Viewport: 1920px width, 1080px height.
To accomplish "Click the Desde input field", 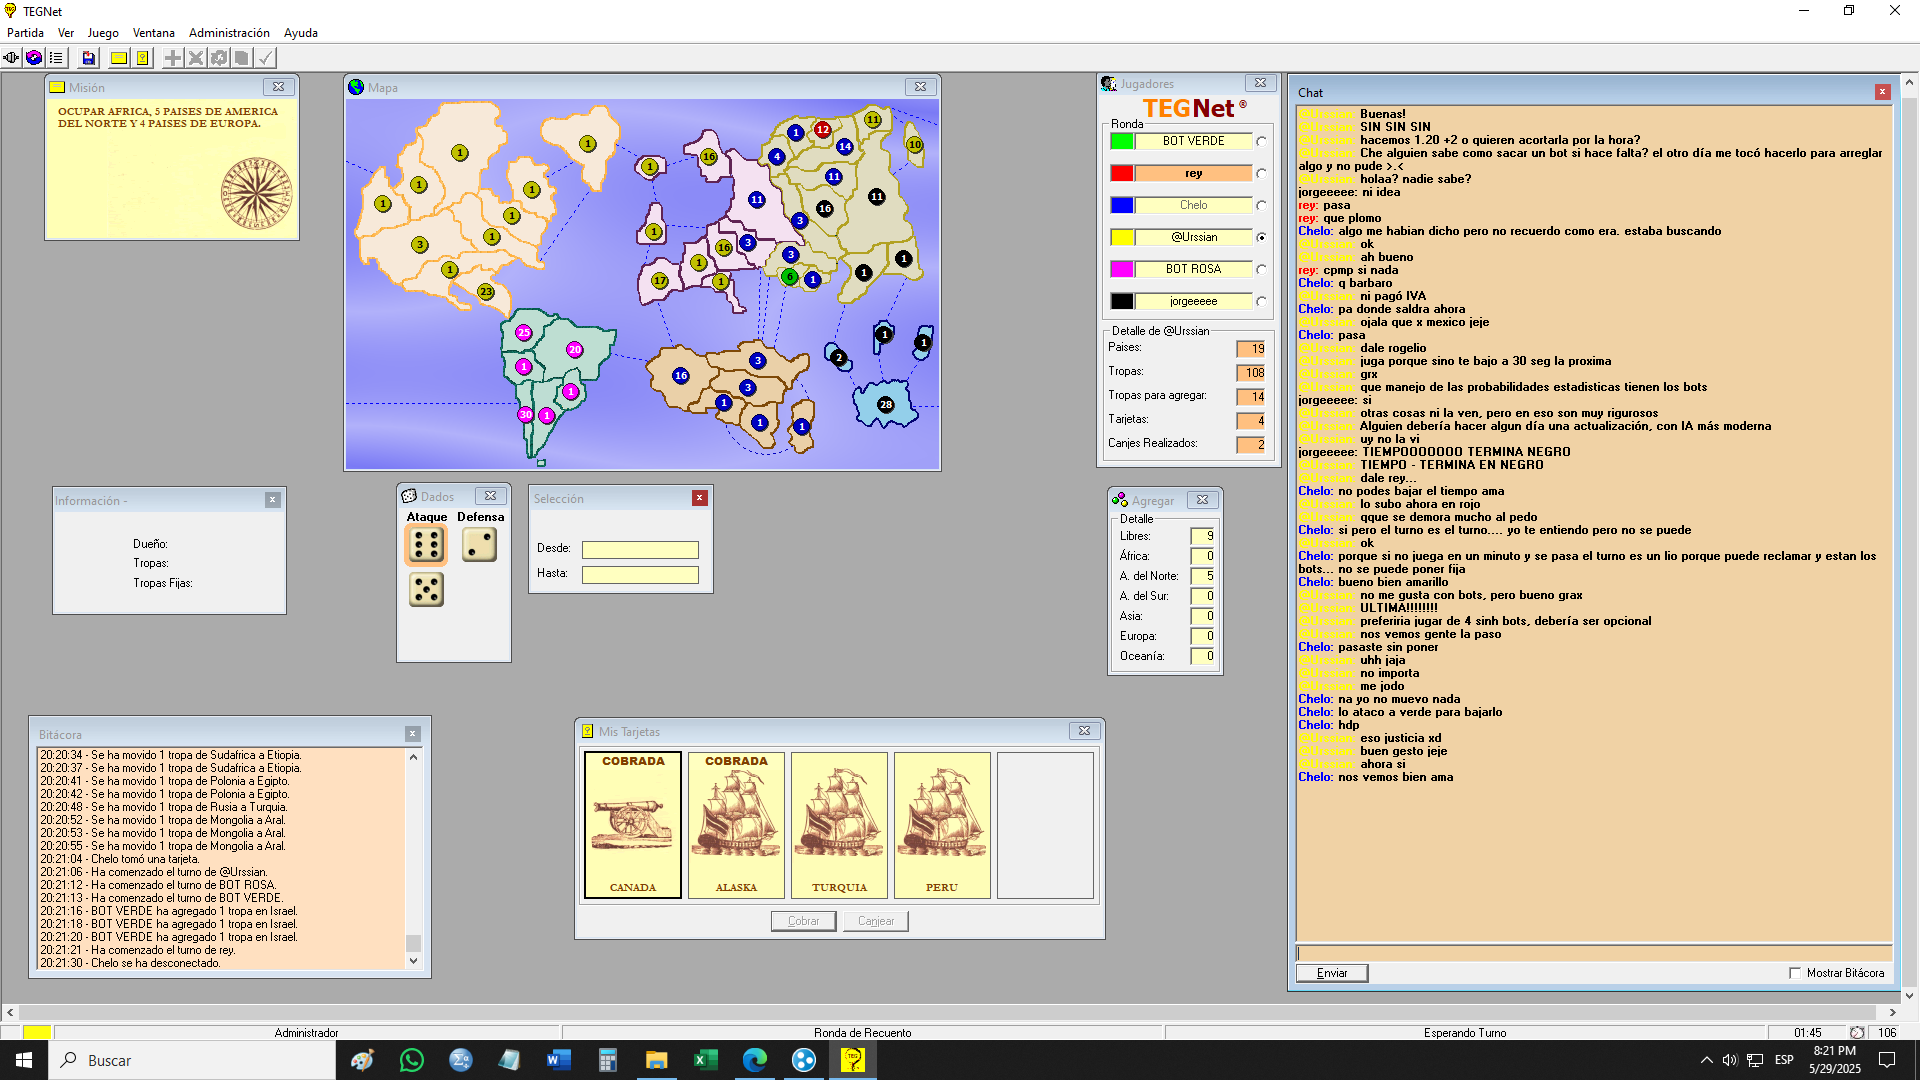I will click(640, 550).
